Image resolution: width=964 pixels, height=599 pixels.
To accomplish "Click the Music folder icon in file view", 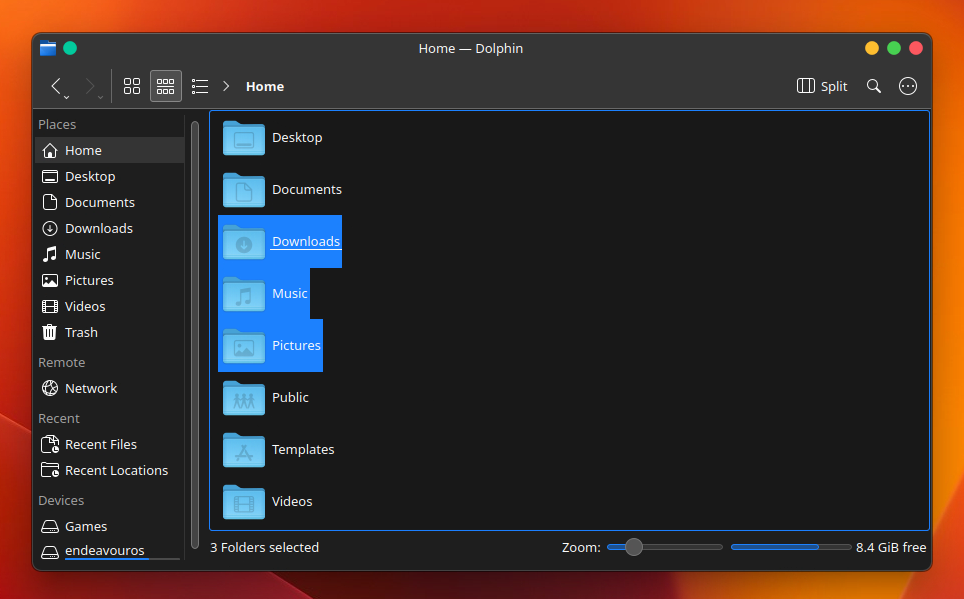I will coord(243,293).
